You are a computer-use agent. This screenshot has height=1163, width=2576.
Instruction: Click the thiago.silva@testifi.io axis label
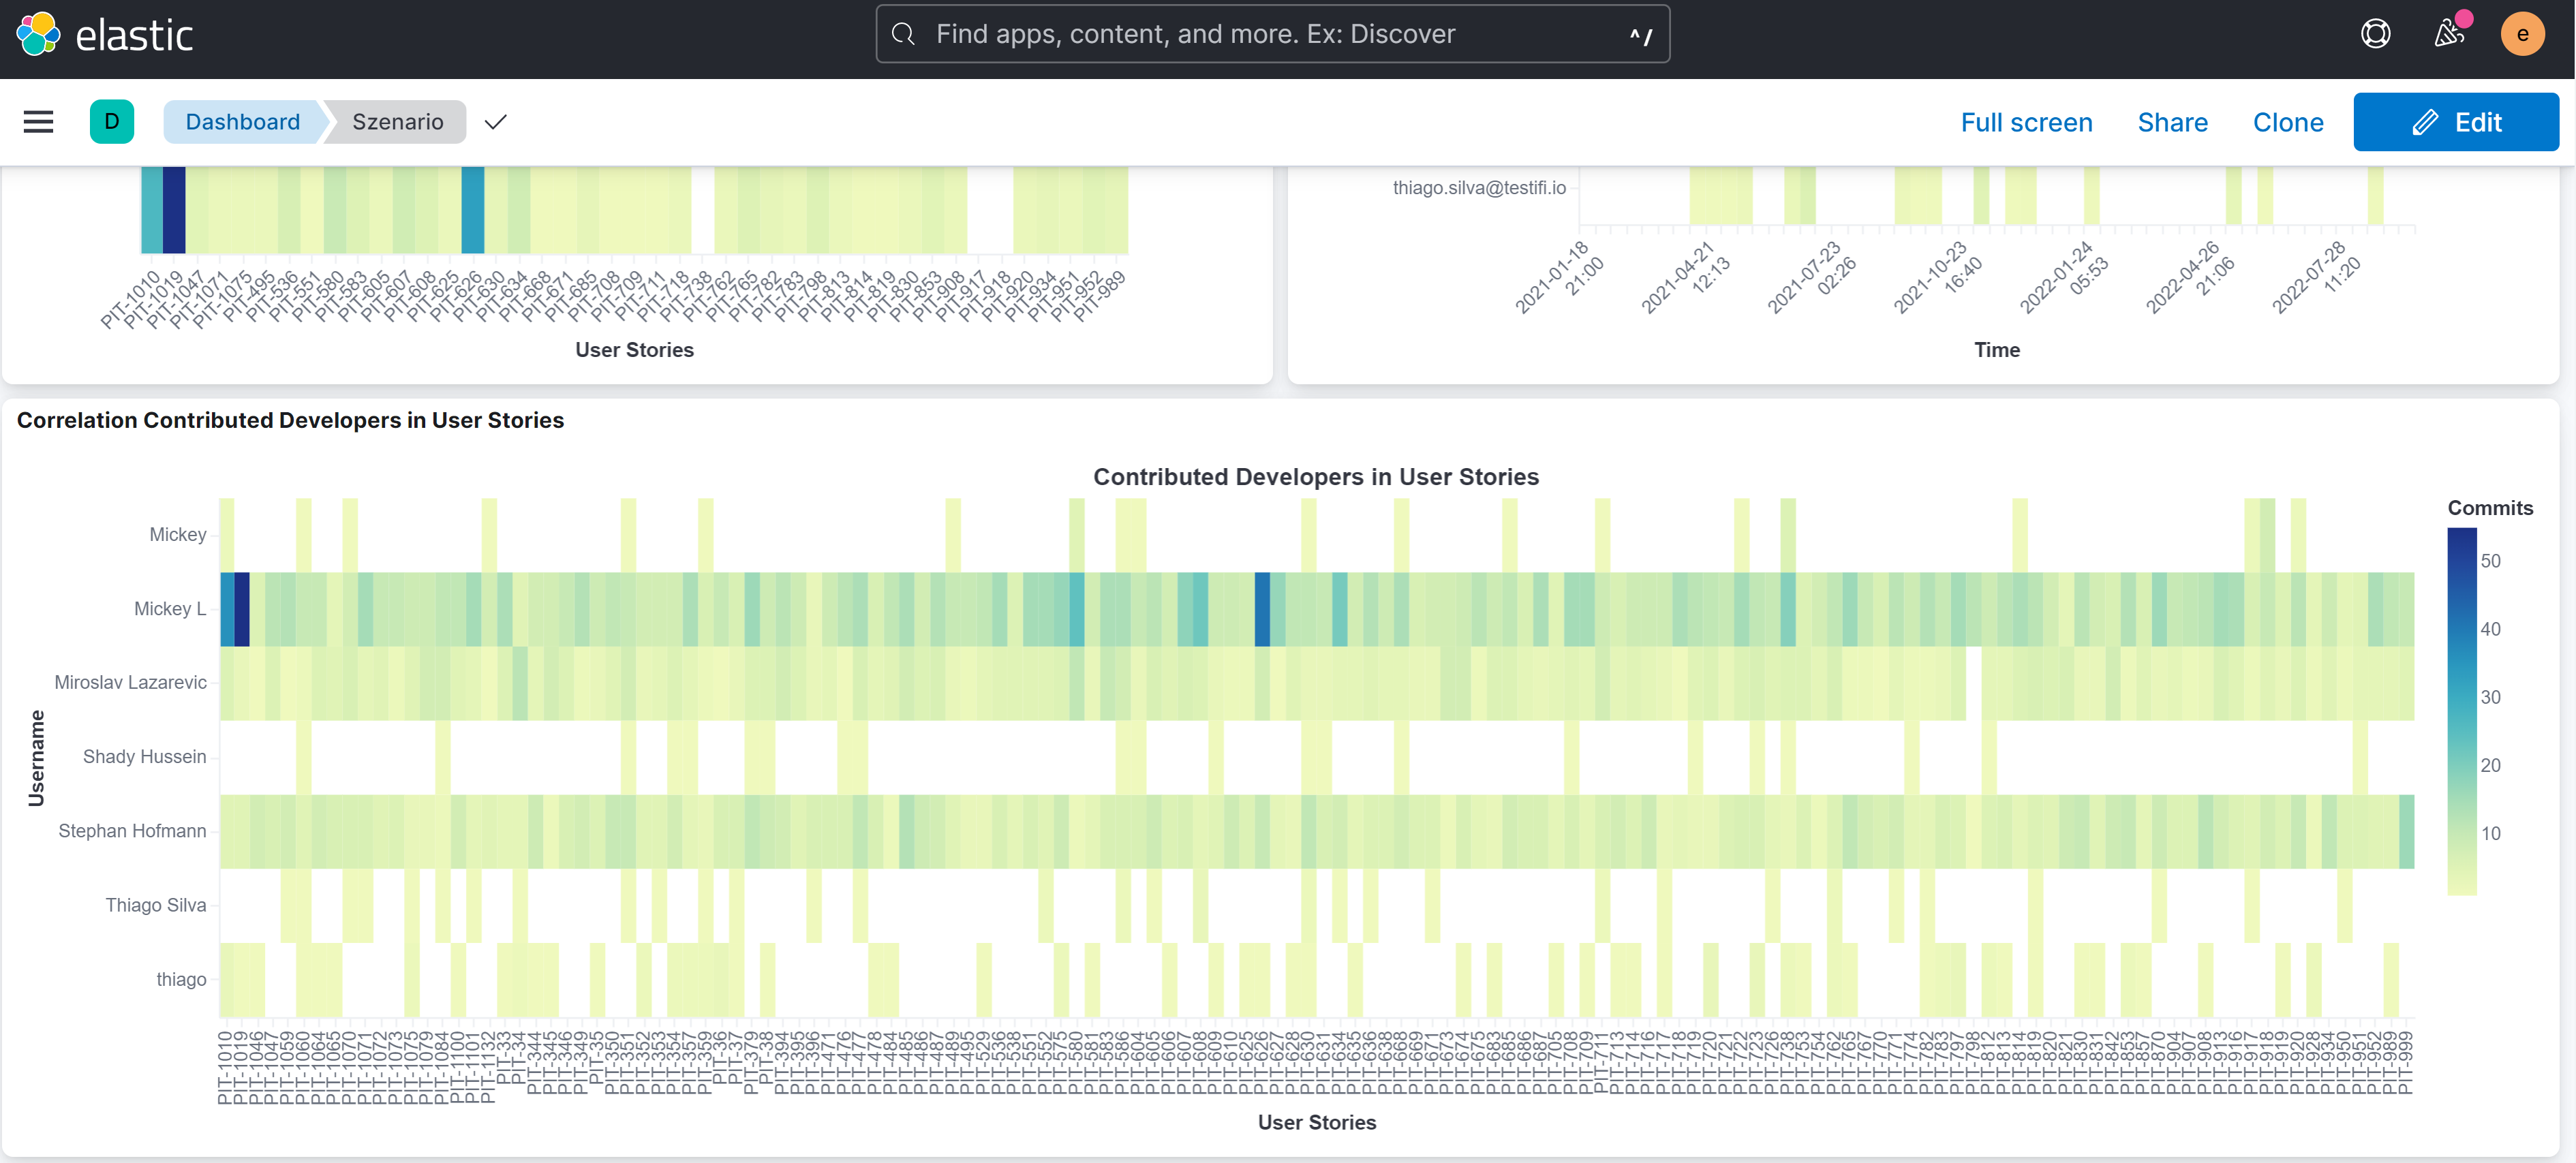(x=1479, y=188)
